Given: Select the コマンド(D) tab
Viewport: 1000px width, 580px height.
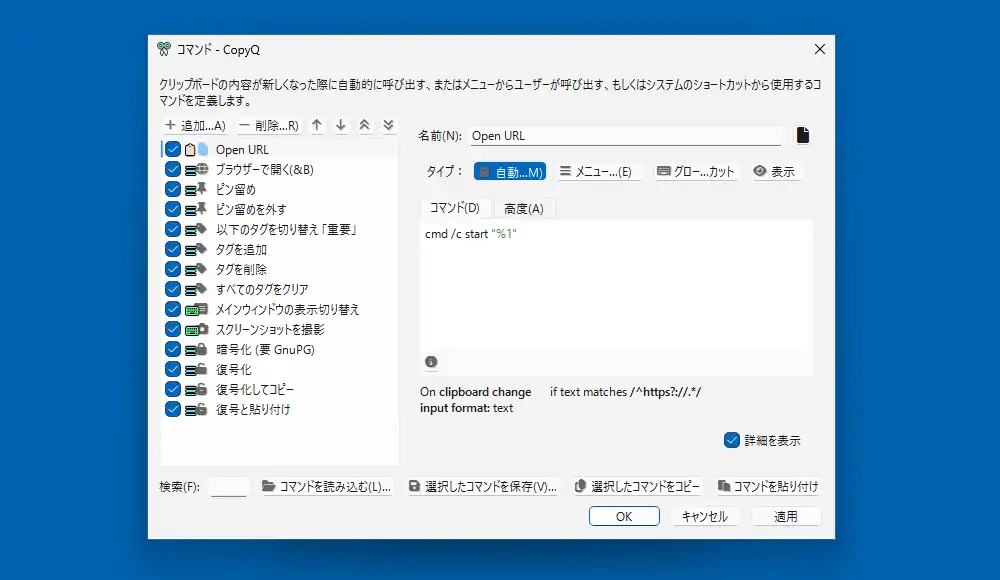Looking at the screenshot, I should pyautogui.click(x=454, y=208).
